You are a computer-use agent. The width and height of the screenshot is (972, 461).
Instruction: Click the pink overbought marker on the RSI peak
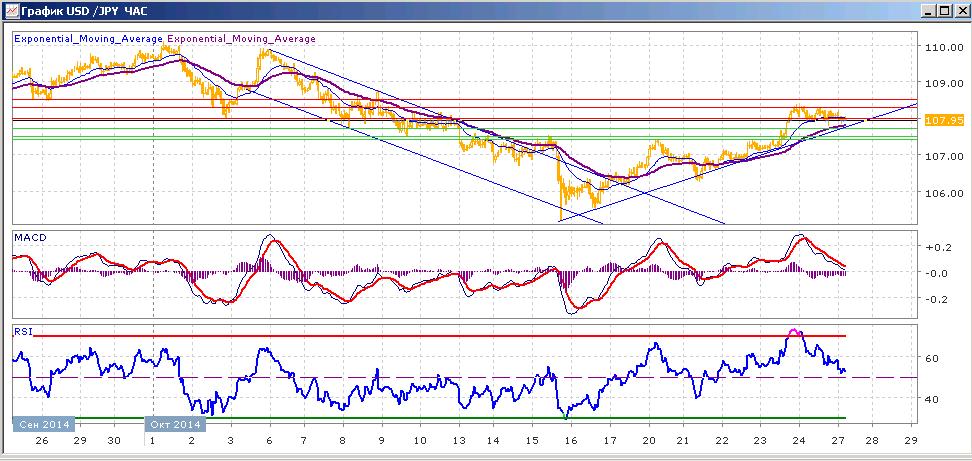click(795, 332)
